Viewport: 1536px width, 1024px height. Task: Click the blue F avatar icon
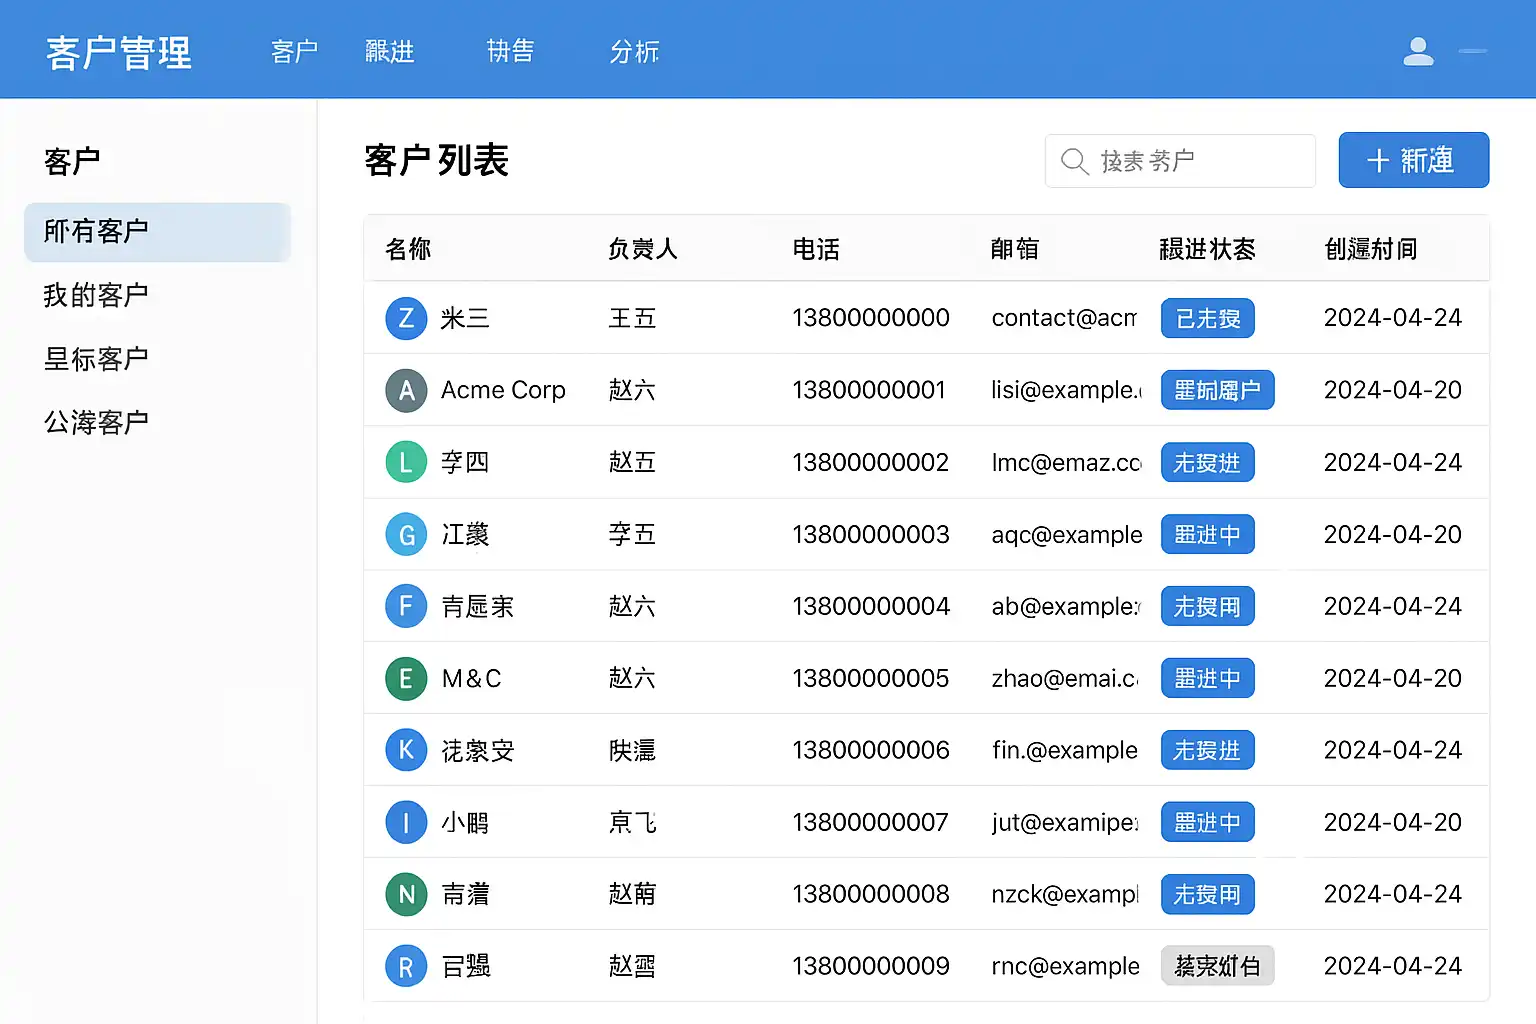click(406, 606)
